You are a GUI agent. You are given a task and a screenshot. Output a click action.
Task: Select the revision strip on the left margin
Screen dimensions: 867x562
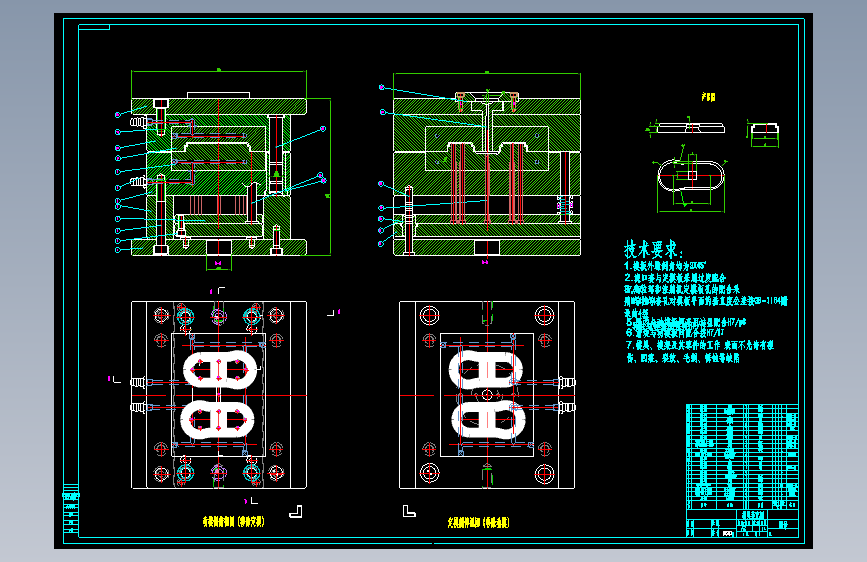click(x=71, y=508)
